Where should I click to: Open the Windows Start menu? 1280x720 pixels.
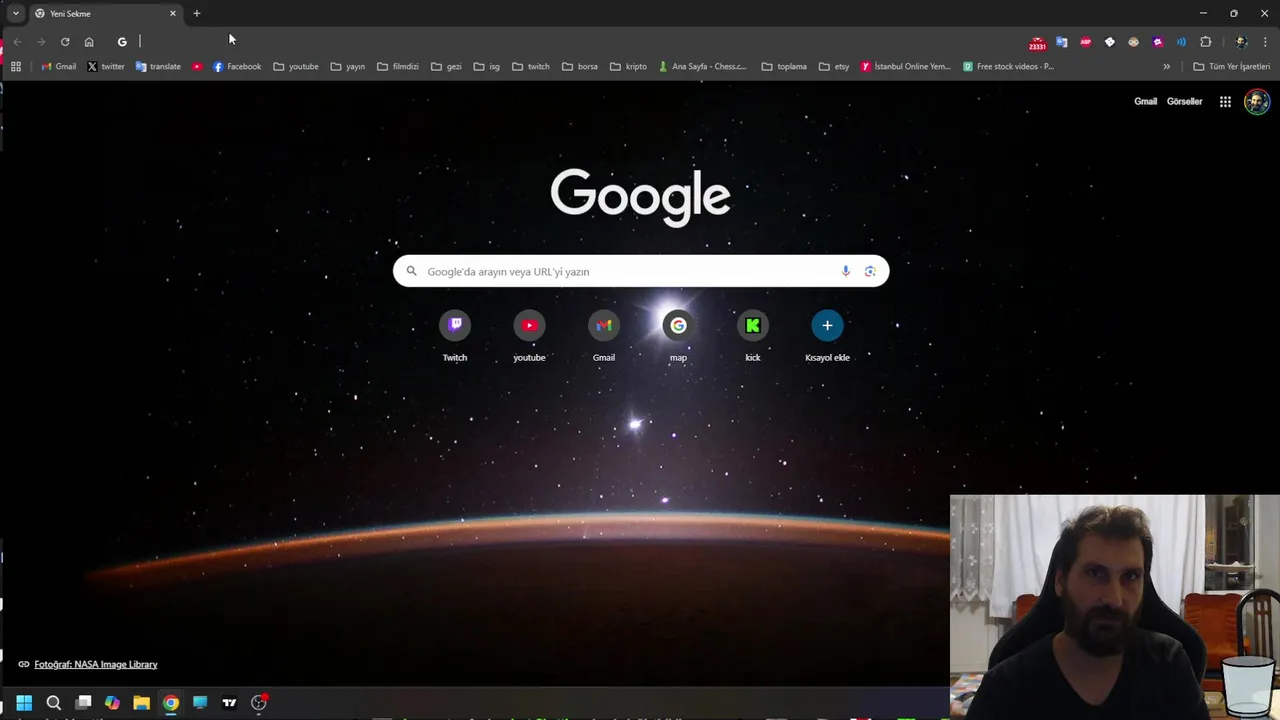tap(24, 703)
